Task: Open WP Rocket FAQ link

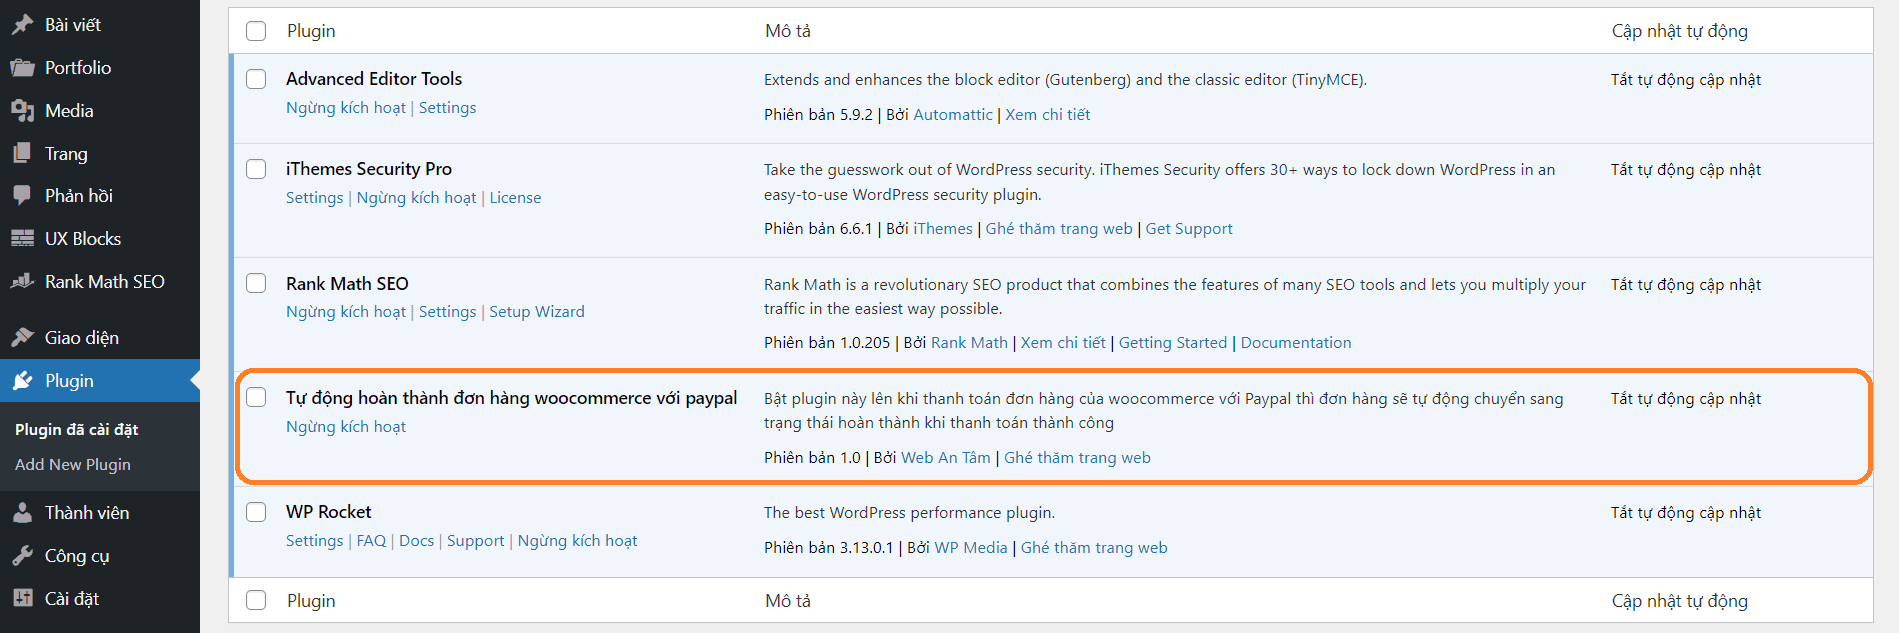Action: pyautogui.click(x=371, y=541)
